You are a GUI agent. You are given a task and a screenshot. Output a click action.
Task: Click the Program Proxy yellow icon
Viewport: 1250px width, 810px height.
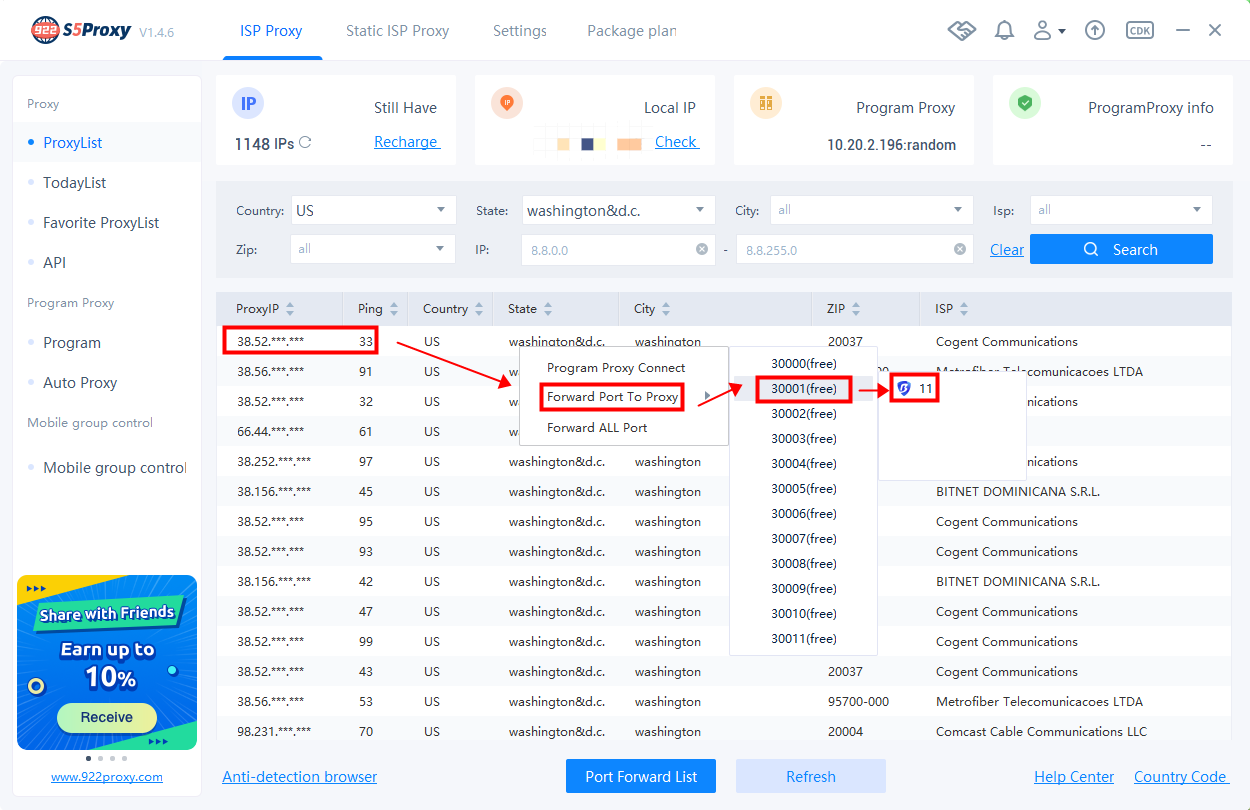pyautogui.click(x=766, y=103)
